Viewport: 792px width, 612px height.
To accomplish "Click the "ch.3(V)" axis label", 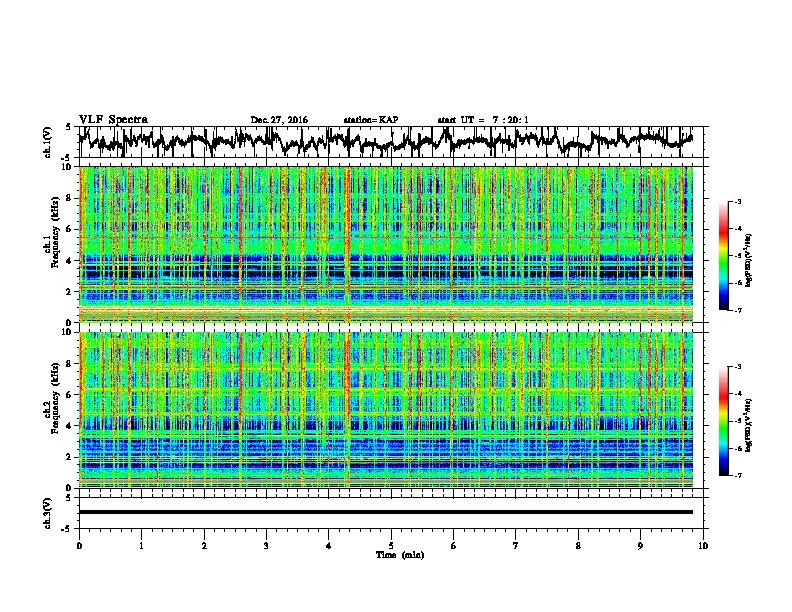I will (48, 513).
